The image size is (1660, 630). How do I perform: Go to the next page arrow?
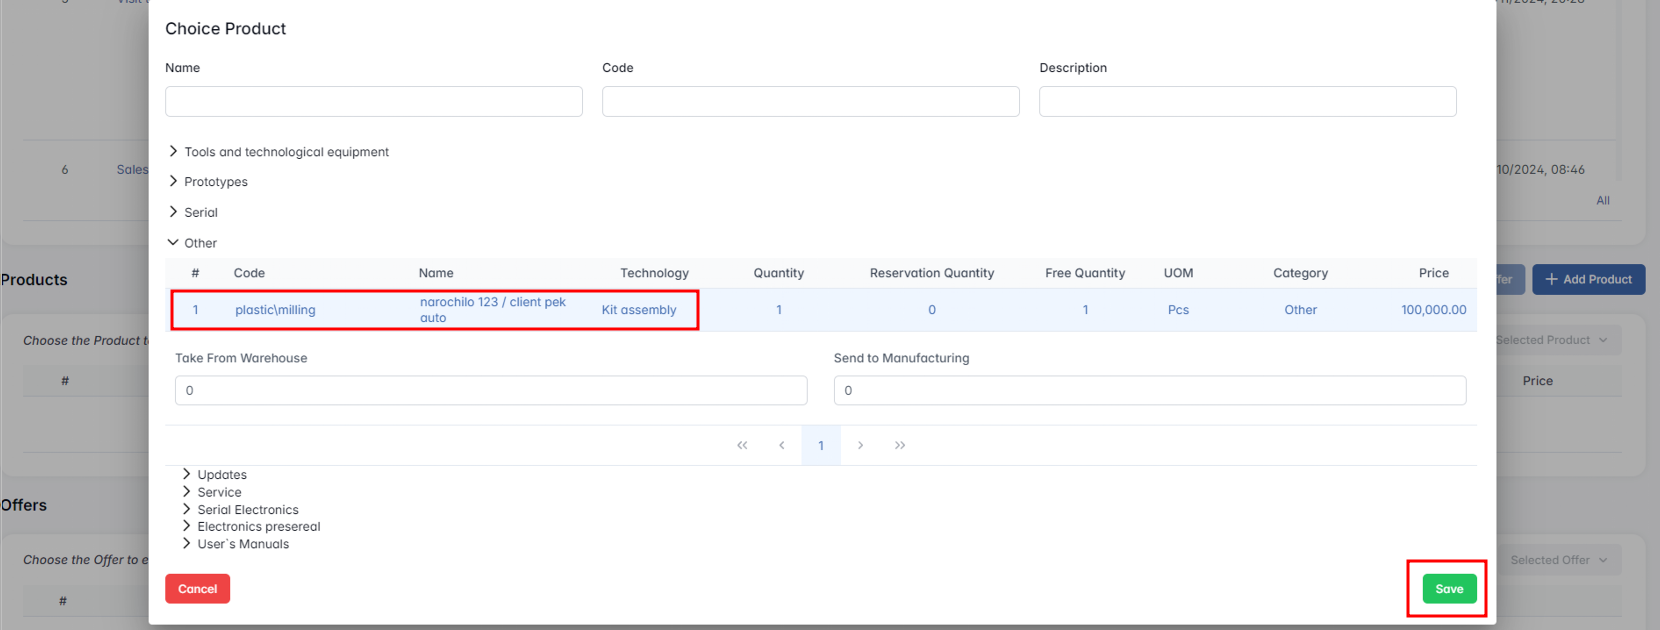[860, 446]
